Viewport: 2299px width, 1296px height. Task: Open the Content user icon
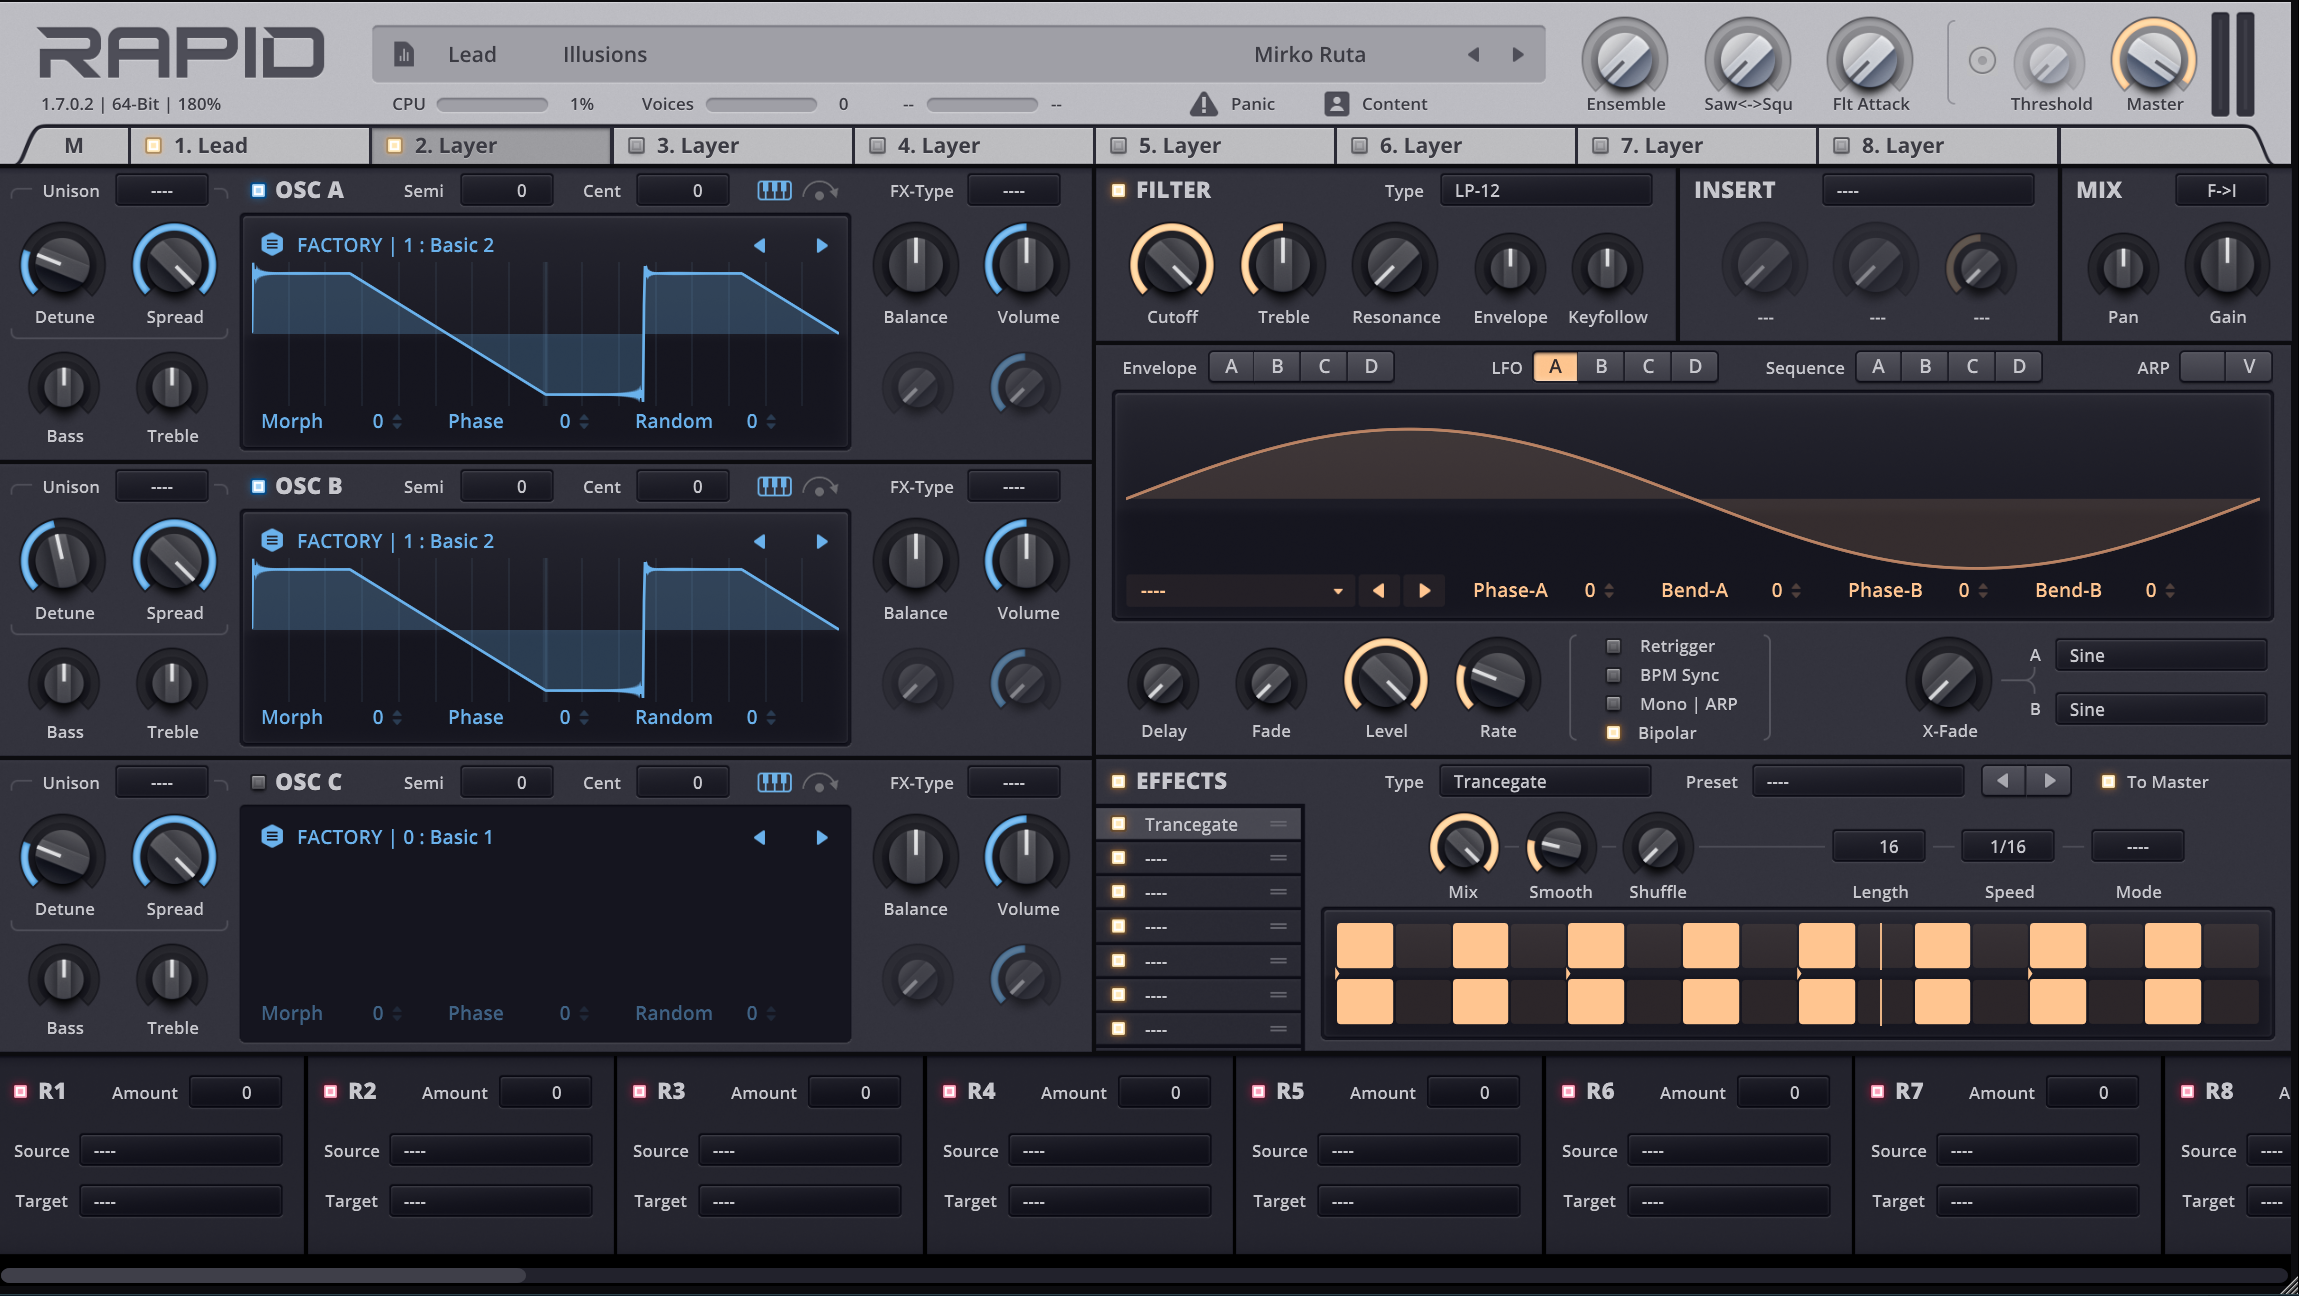click(1336, 103)
